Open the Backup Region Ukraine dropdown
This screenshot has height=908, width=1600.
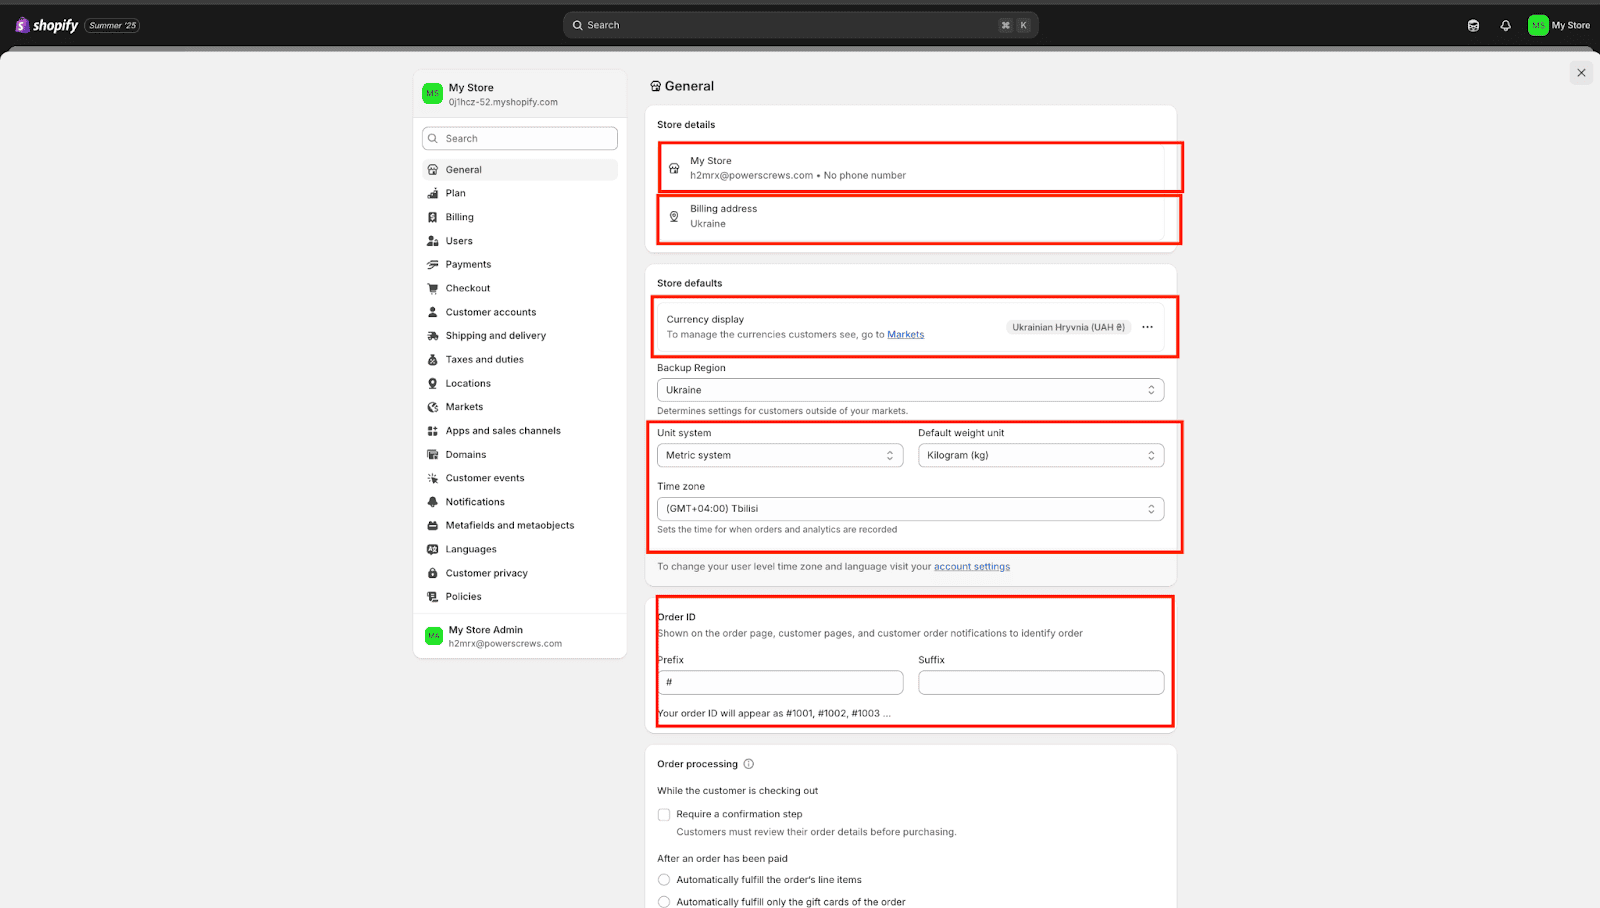(910, 390)
